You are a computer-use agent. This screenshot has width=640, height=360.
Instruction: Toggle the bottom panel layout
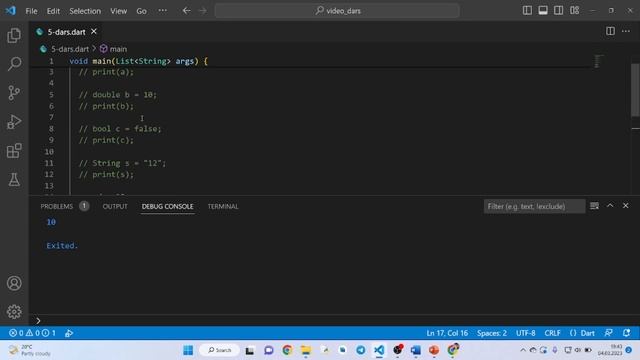[x=543, y=10]
